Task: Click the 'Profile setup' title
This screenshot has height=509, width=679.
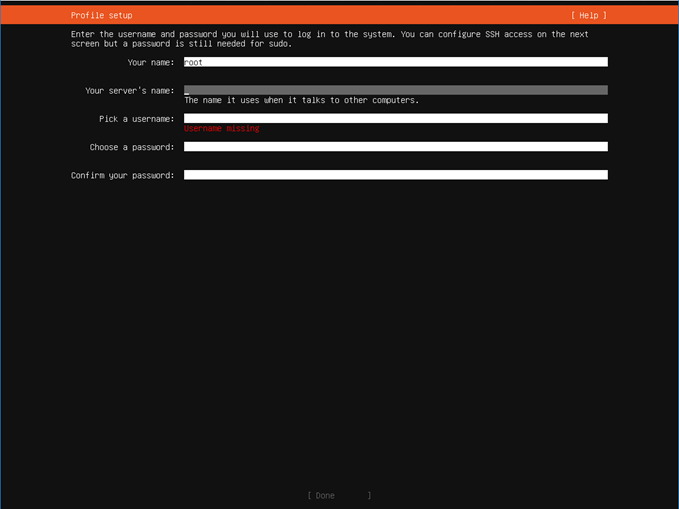Action: click(x=101, y=15)
